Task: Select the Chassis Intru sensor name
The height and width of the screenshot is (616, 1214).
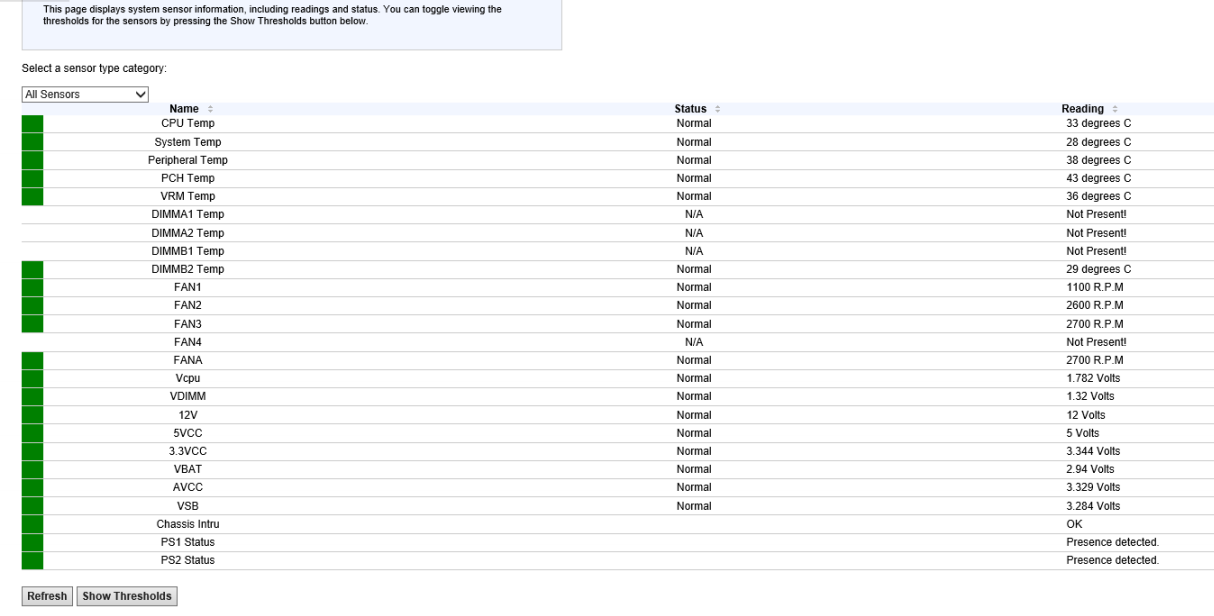Action: [x=188, y=524]
